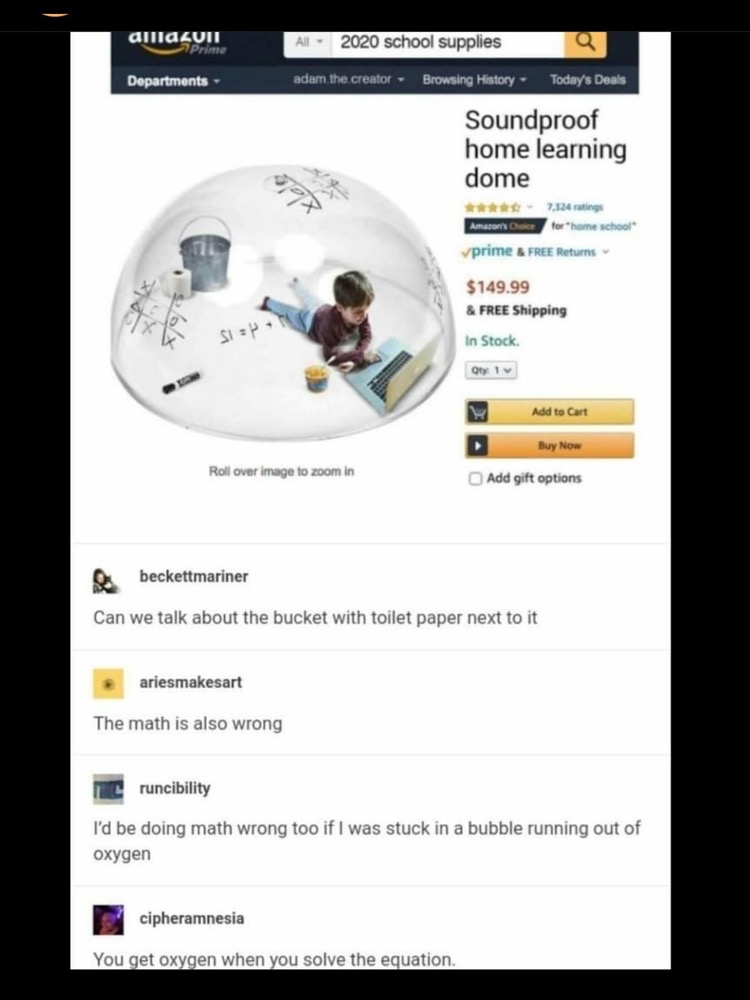Screen dimensions: 750x1000
Task: Tick the Add gift options checkbox
Action: point(475,478)
